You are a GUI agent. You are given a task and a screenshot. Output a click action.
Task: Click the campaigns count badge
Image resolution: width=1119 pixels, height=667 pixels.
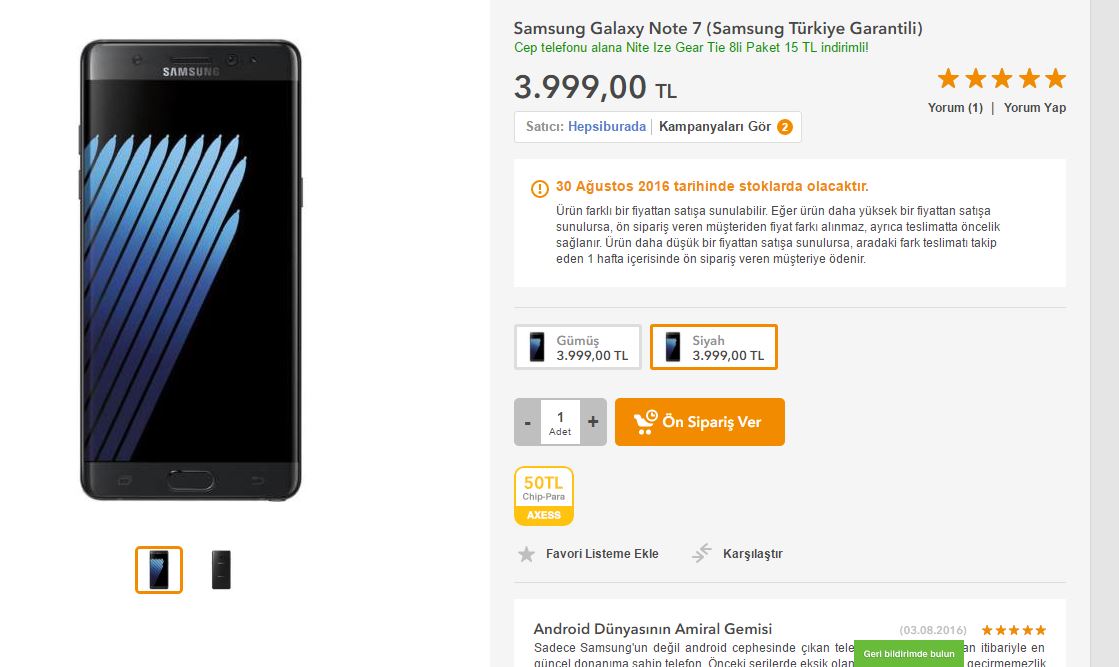[x=785, y=127]
